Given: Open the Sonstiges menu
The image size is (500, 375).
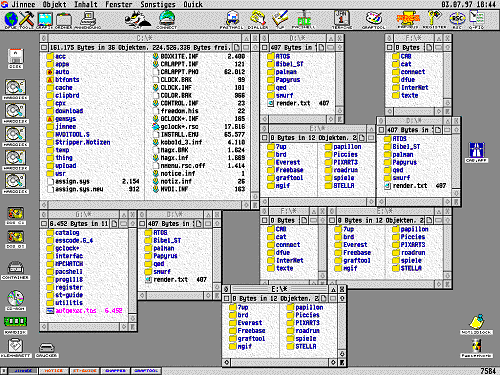Looking at the screenshot, I should (x=158, y=4).
